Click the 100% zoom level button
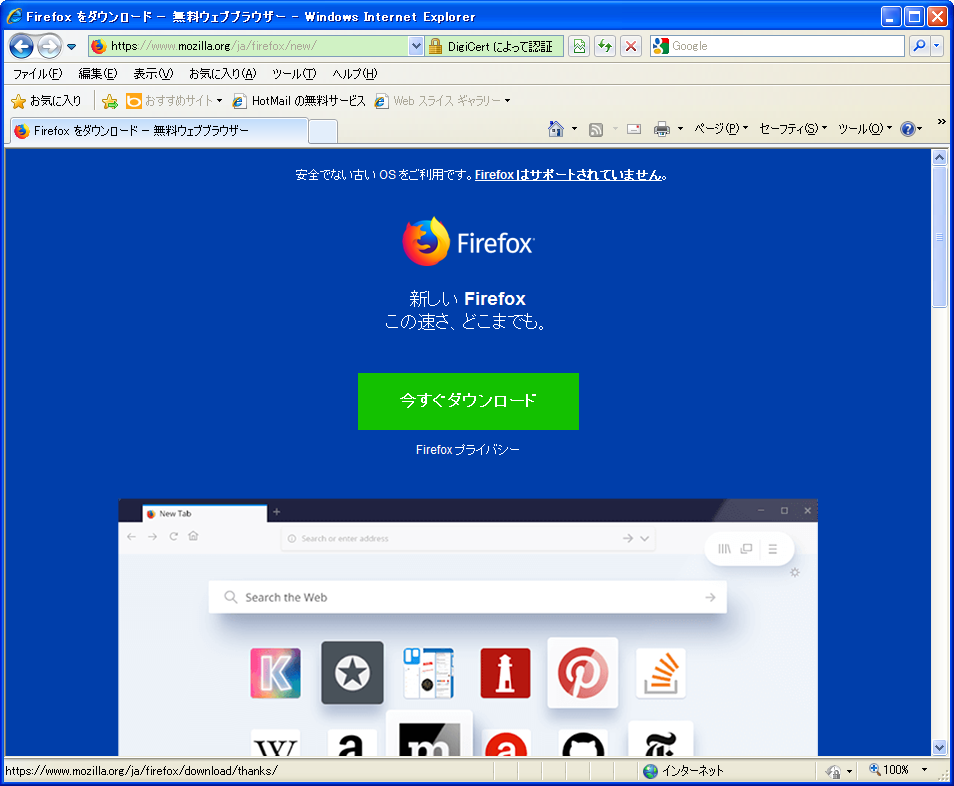Image resolution: width=954 pixels, height=786 pixels. tap(889, 770)
